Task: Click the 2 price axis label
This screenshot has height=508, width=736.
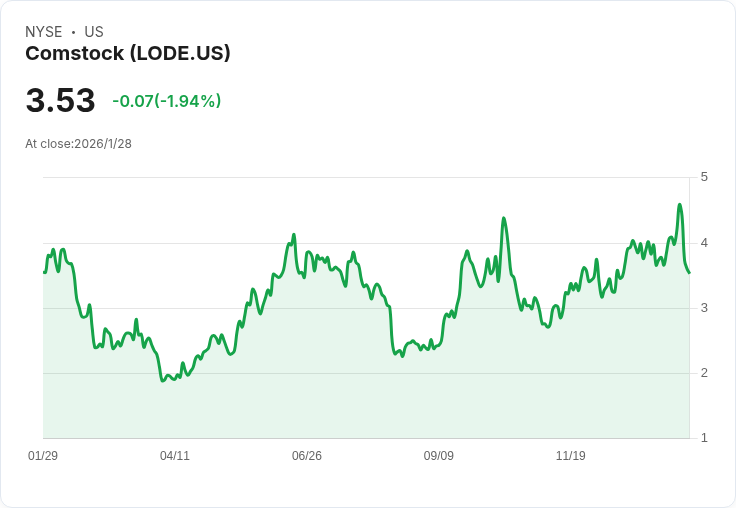Action: [x=704, y=373]
